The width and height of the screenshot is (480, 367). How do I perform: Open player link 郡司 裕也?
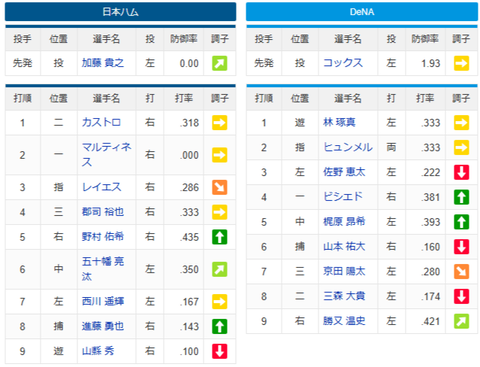coord(103,212)
